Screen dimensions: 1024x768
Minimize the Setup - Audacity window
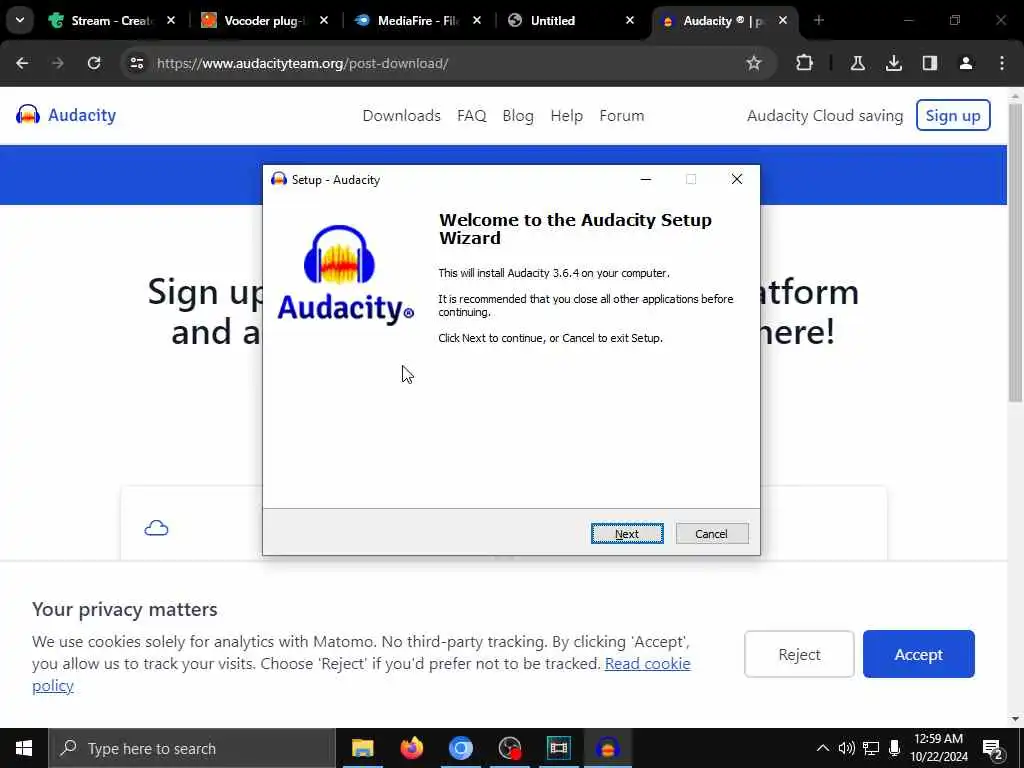(x=646, y=180)
